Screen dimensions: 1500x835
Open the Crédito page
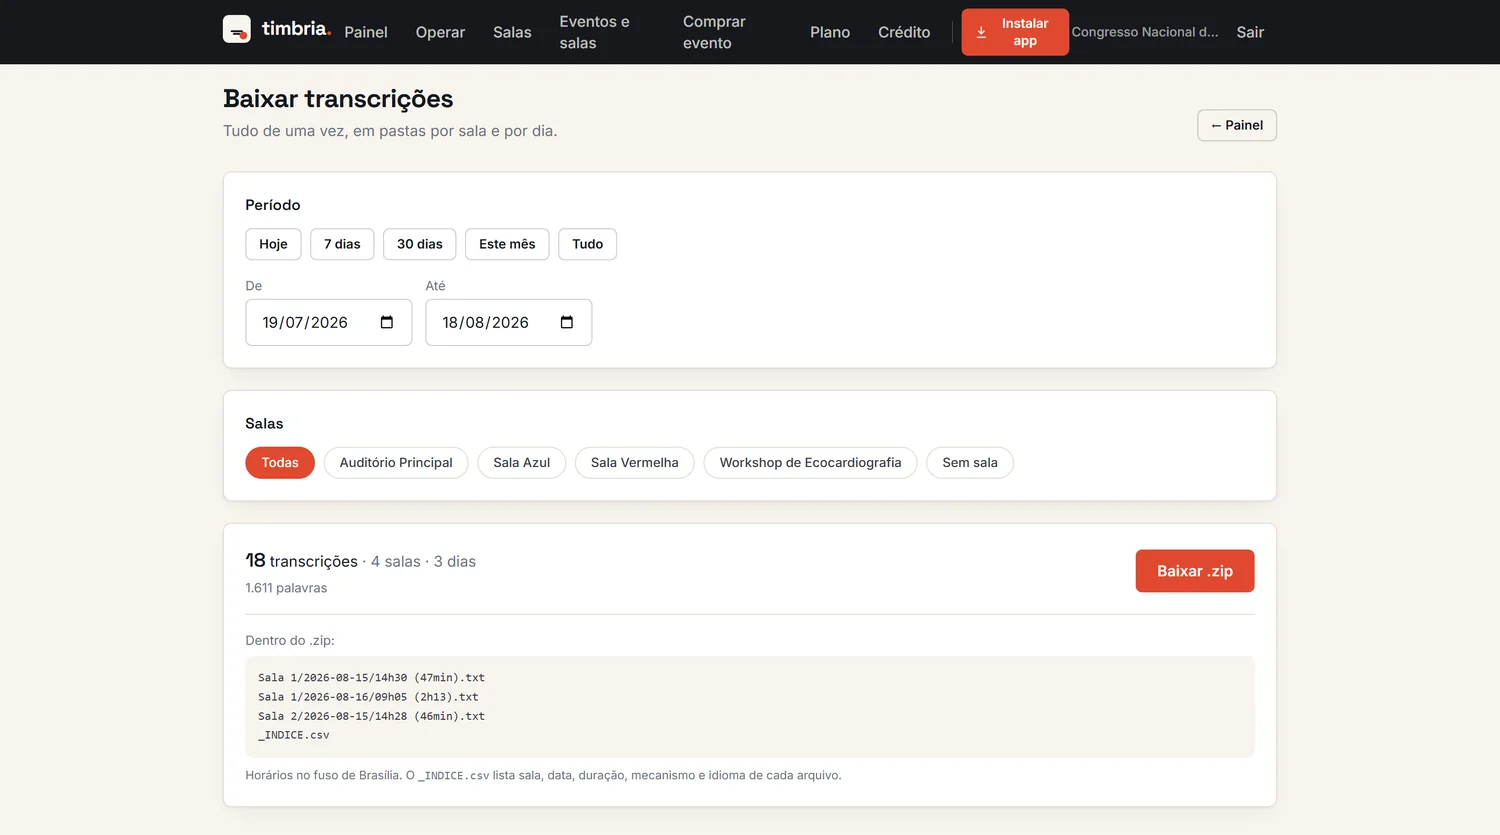904,32
